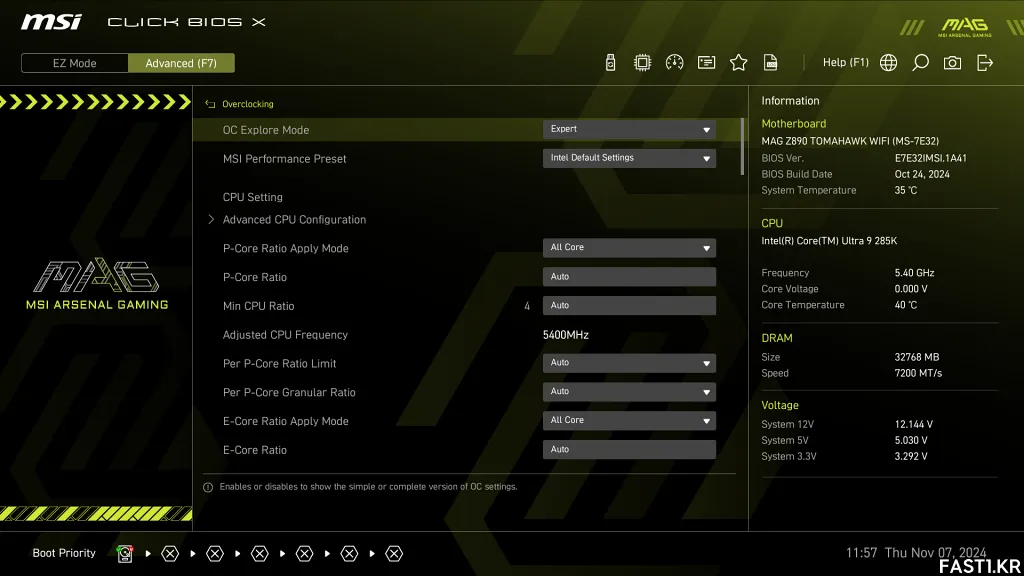Open the OC Explore Mode dropdown
The height and width of the screenshot is (576, 1024).
629,129
